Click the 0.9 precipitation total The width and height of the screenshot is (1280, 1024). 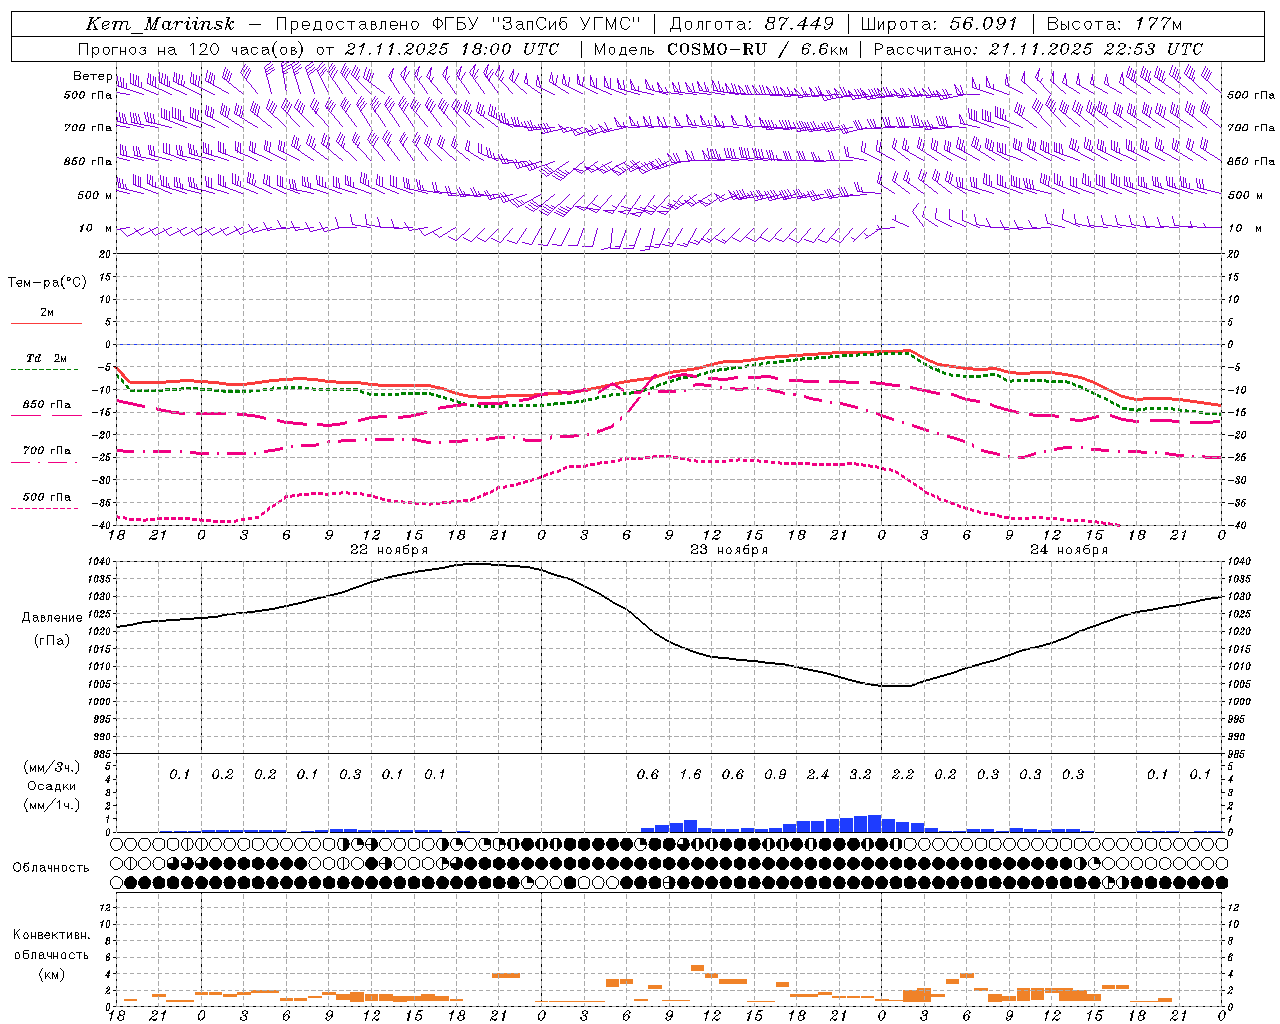775,774
